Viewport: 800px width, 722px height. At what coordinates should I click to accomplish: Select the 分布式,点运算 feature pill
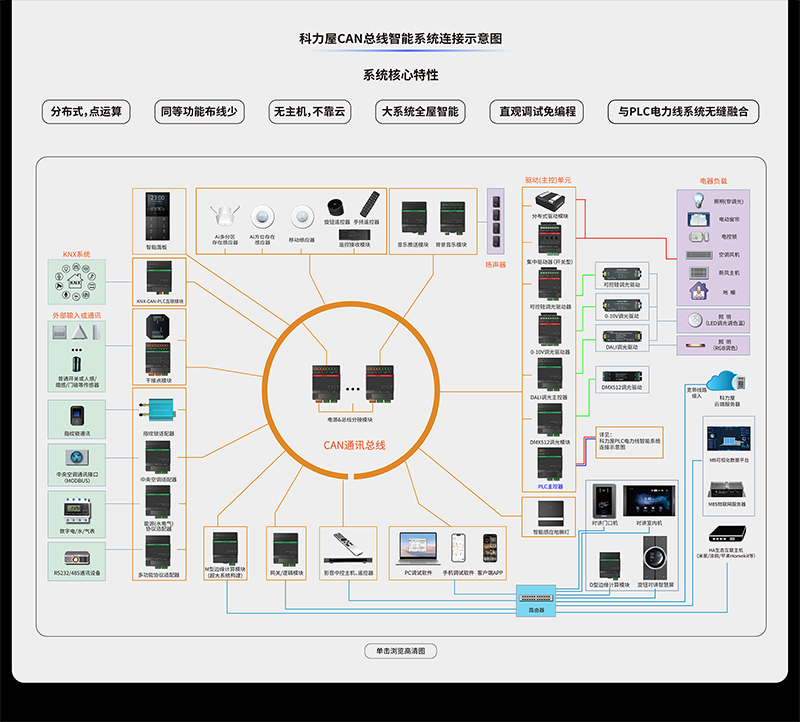pos(85,112)
